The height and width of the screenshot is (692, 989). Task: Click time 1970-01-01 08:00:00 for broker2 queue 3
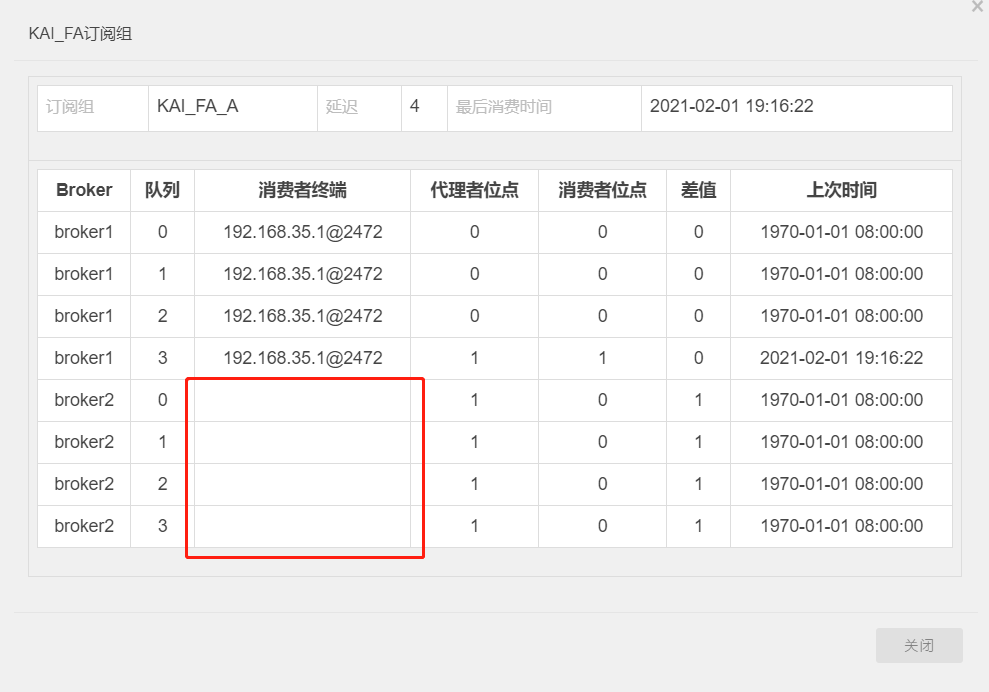point(841,525)
